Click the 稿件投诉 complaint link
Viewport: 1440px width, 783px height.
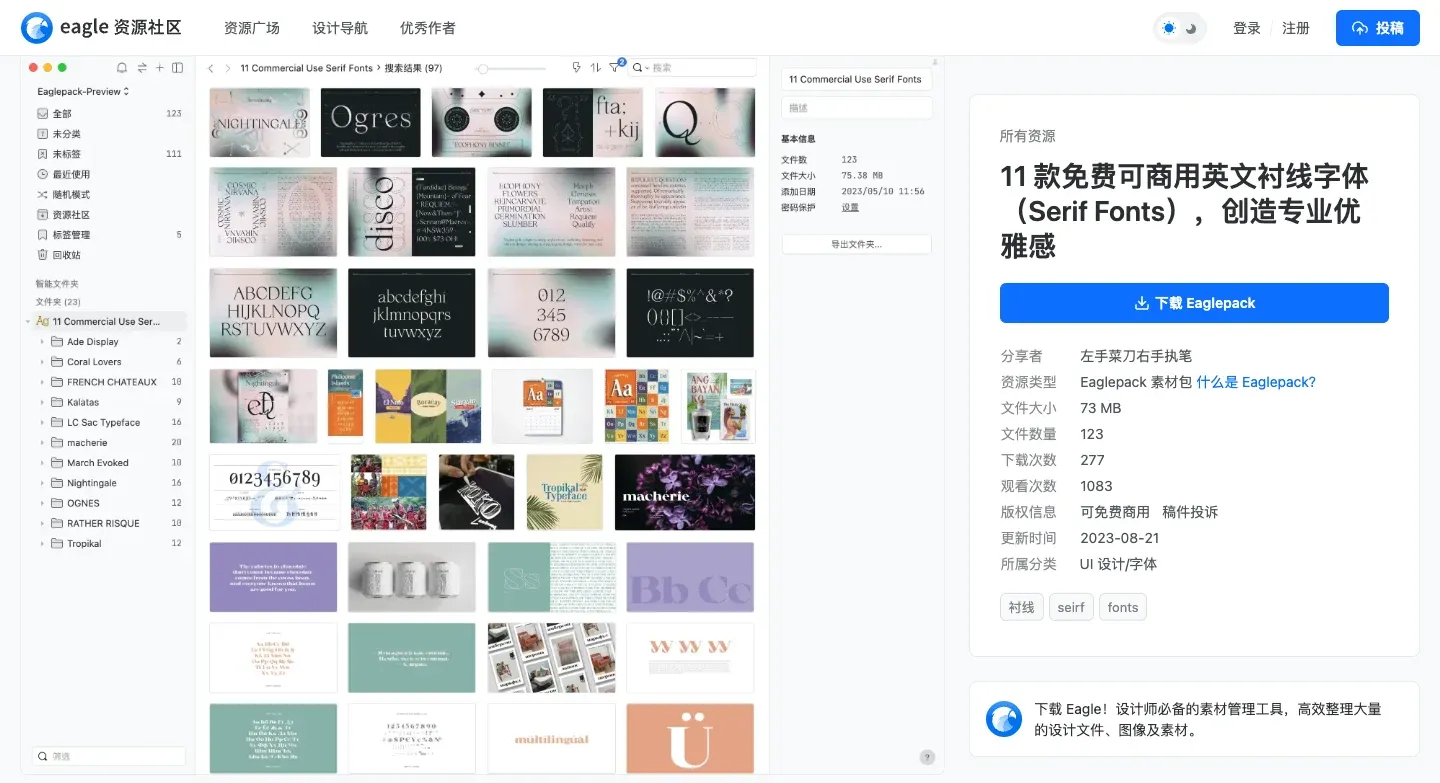[x=1190, y=512]
